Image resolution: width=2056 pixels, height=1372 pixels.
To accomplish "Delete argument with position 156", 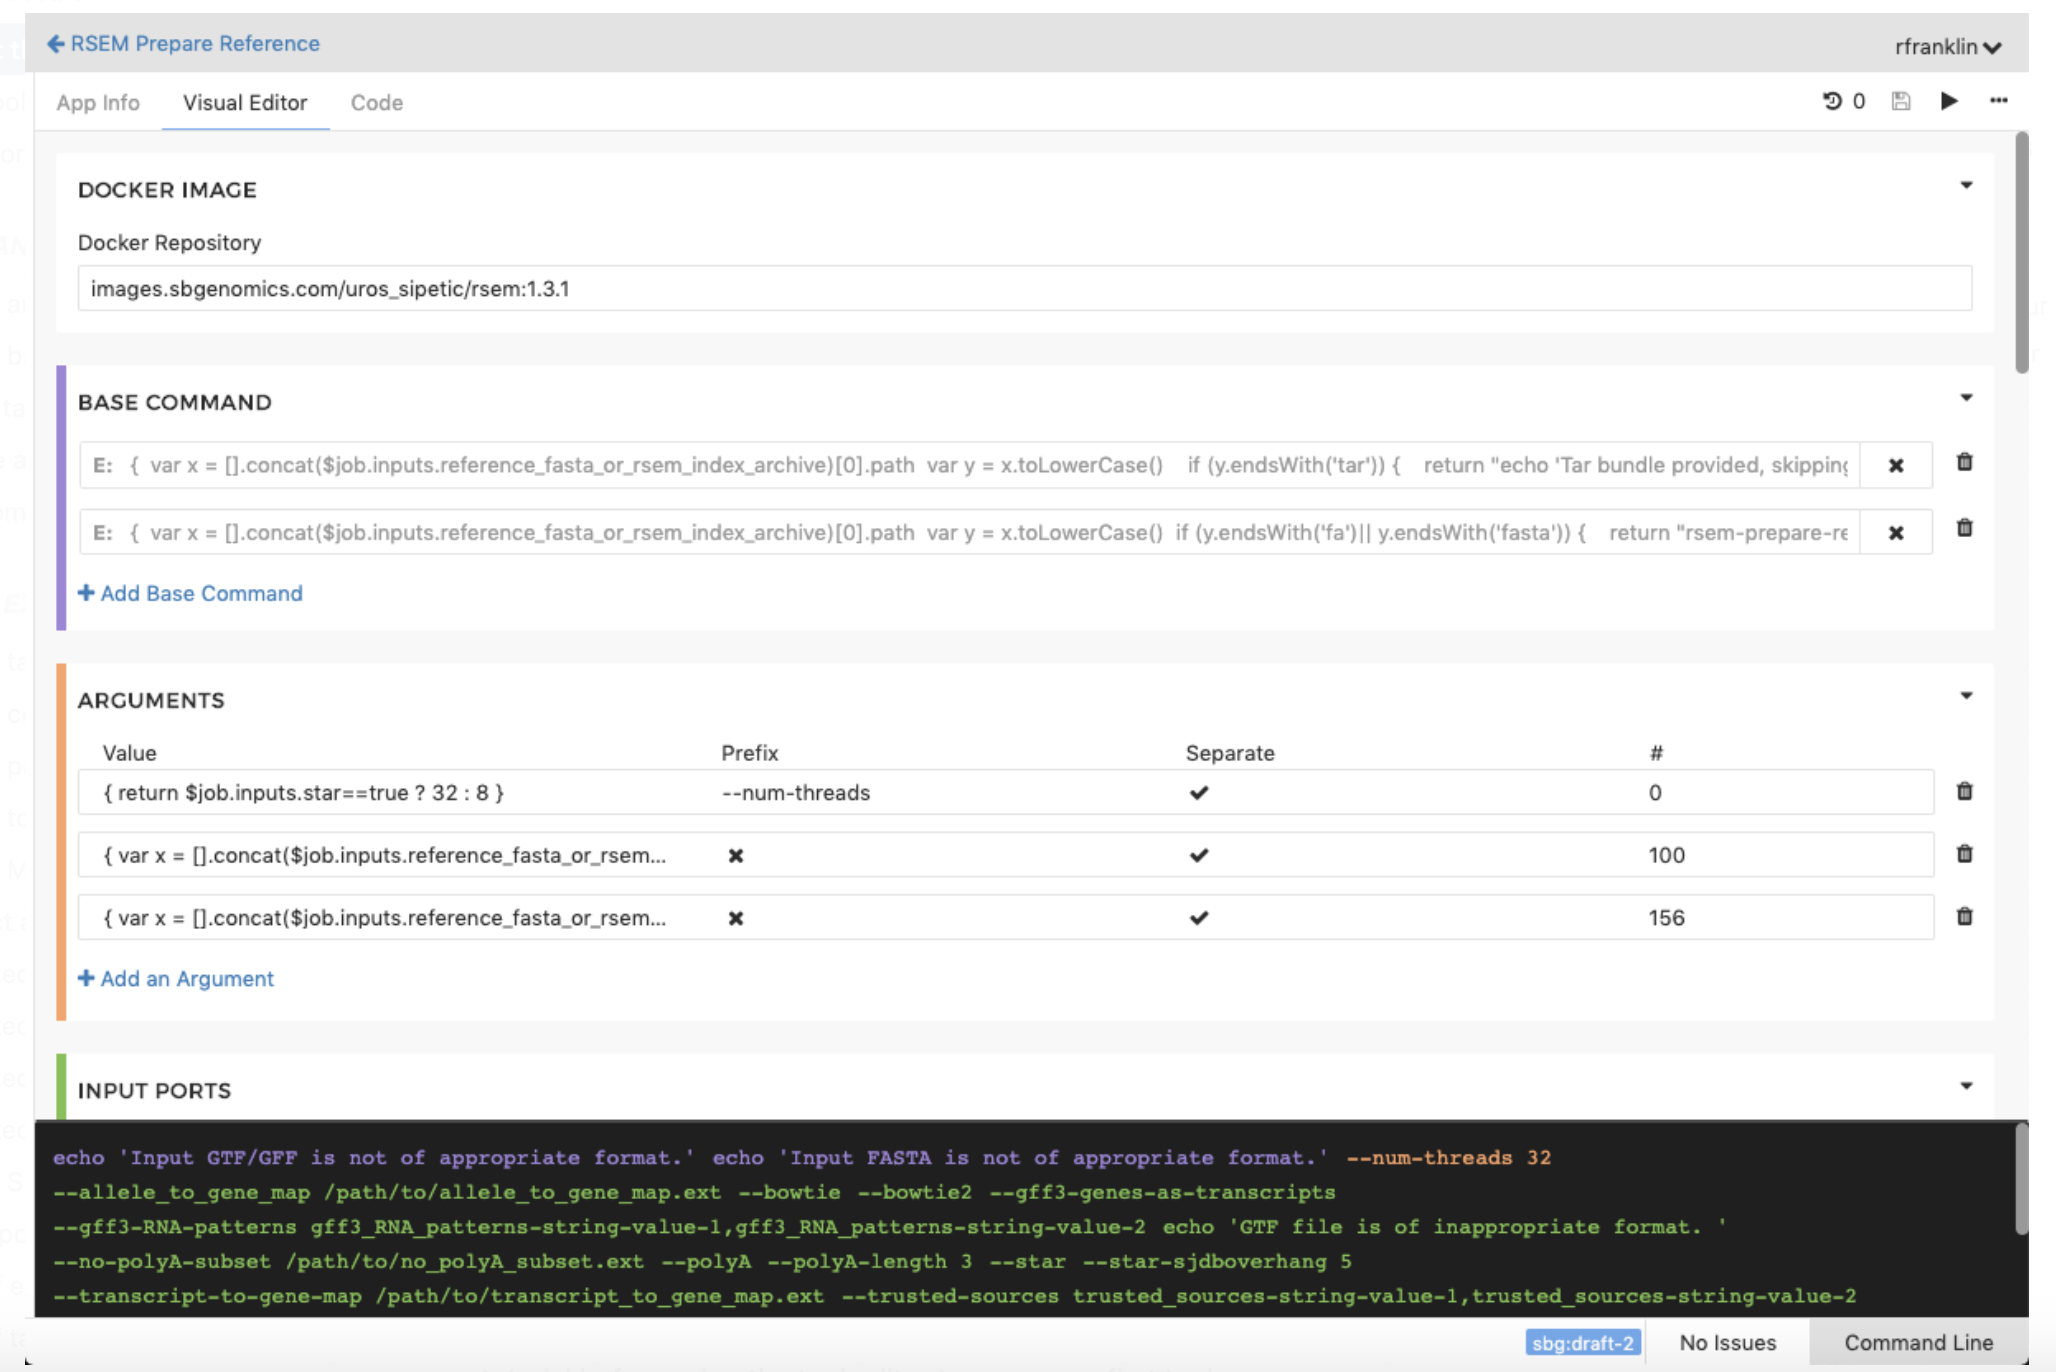I will 1965,916.
